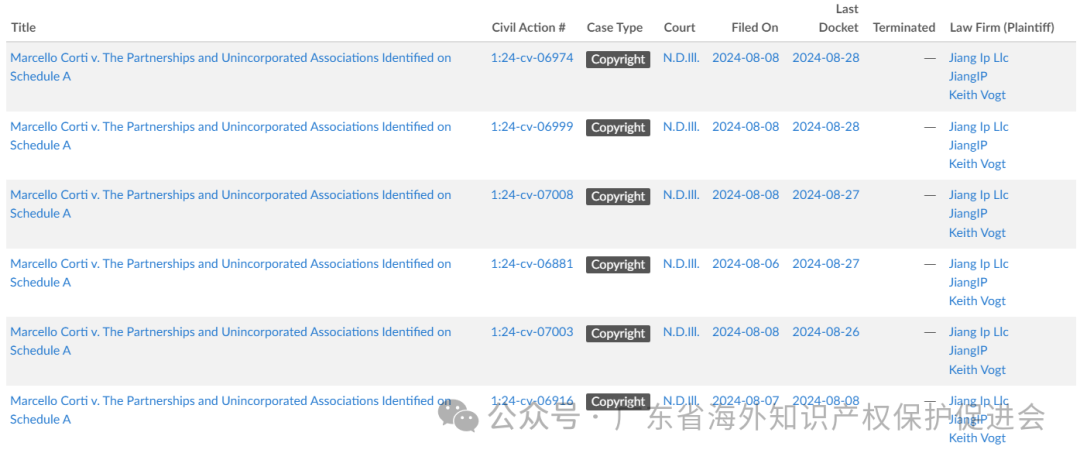Viewport: 1080px width, 460px height.
Task: Open case number 1:24-cv-06974
Action: click(532, 58)
